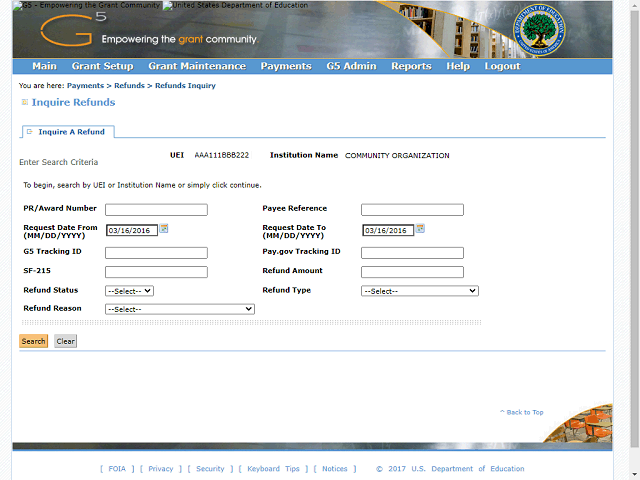Image resolution: width=640 pixels, height=480 pixels.
Task: Expand the Refund Reason dropdown
Action: pyautogui.click(x=180, y=310)
